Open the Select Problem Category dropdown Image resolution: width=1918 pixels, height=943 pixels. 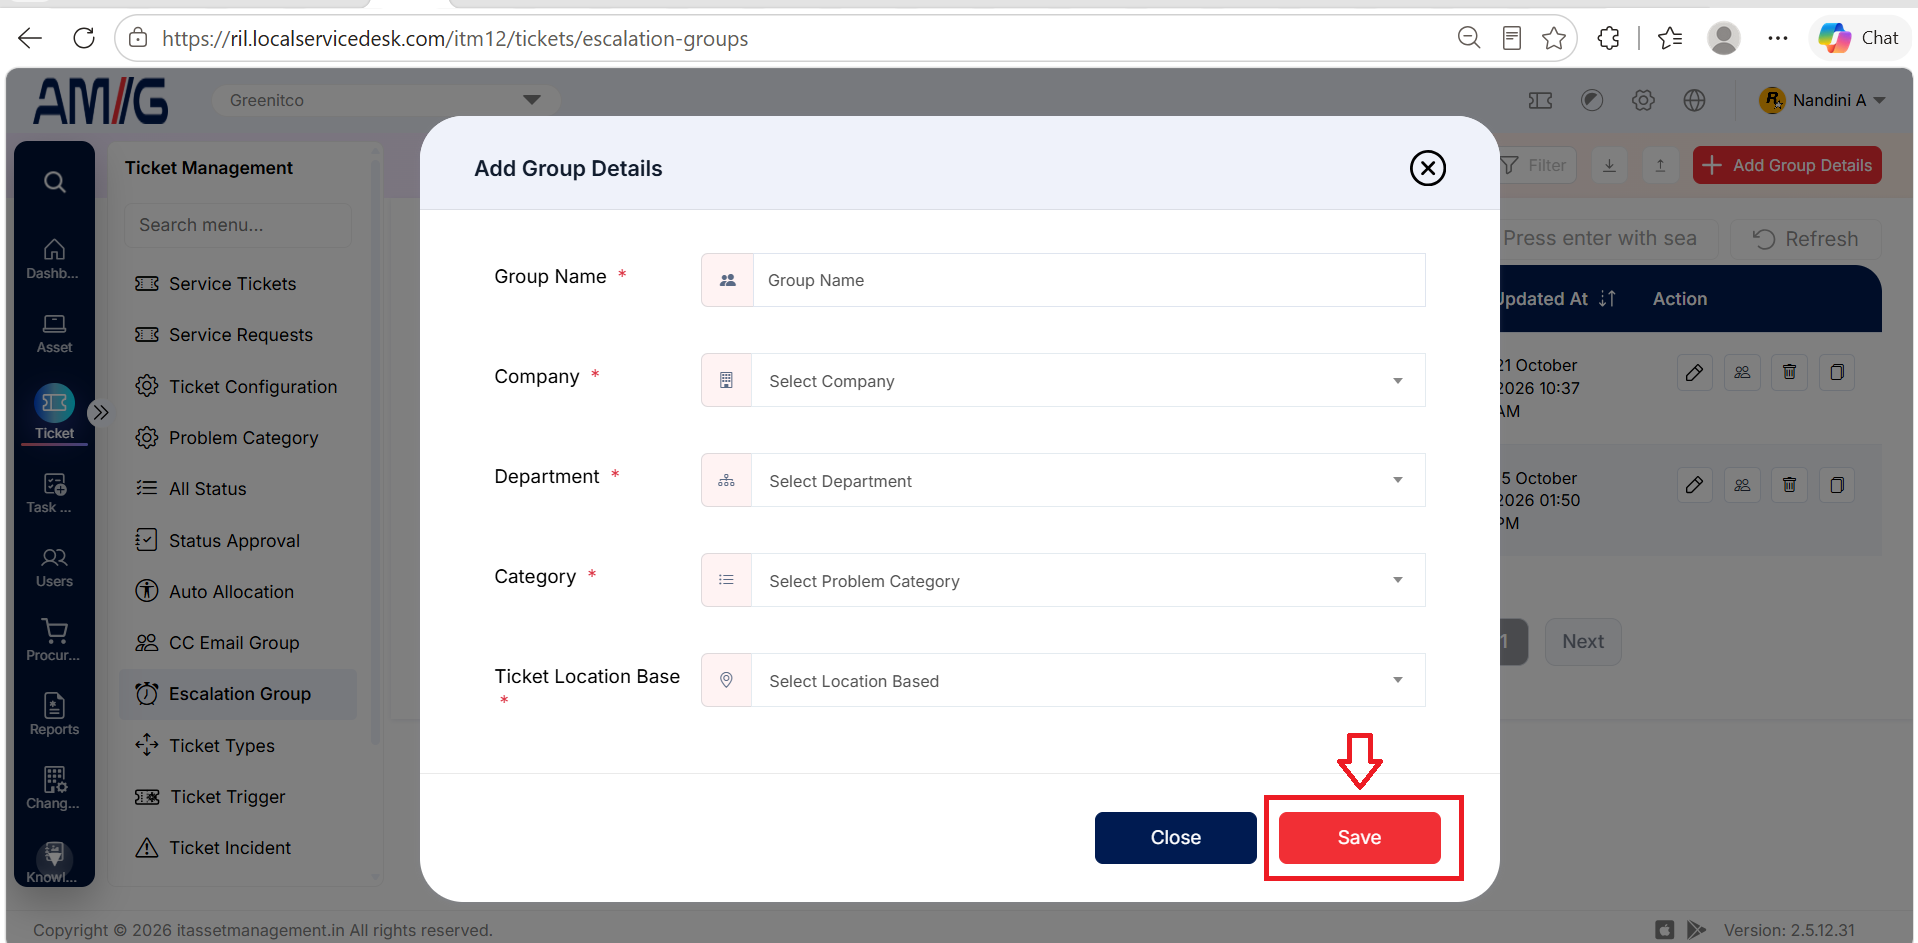coord(1088,581)
